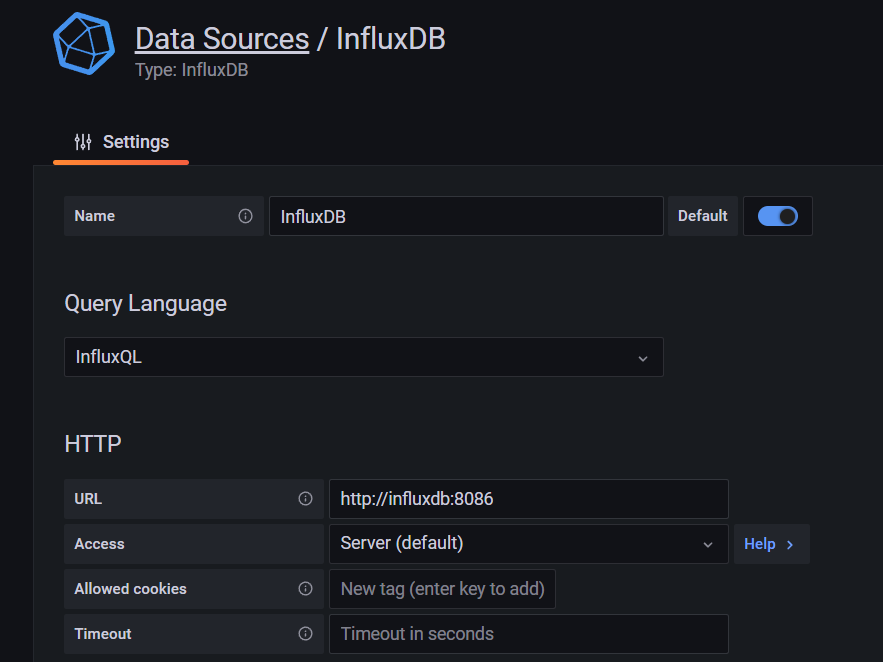The image size is (883, 662).
Task: Toggle the Default data source switch
Action: pyautogui.click(x=778, y=216)
